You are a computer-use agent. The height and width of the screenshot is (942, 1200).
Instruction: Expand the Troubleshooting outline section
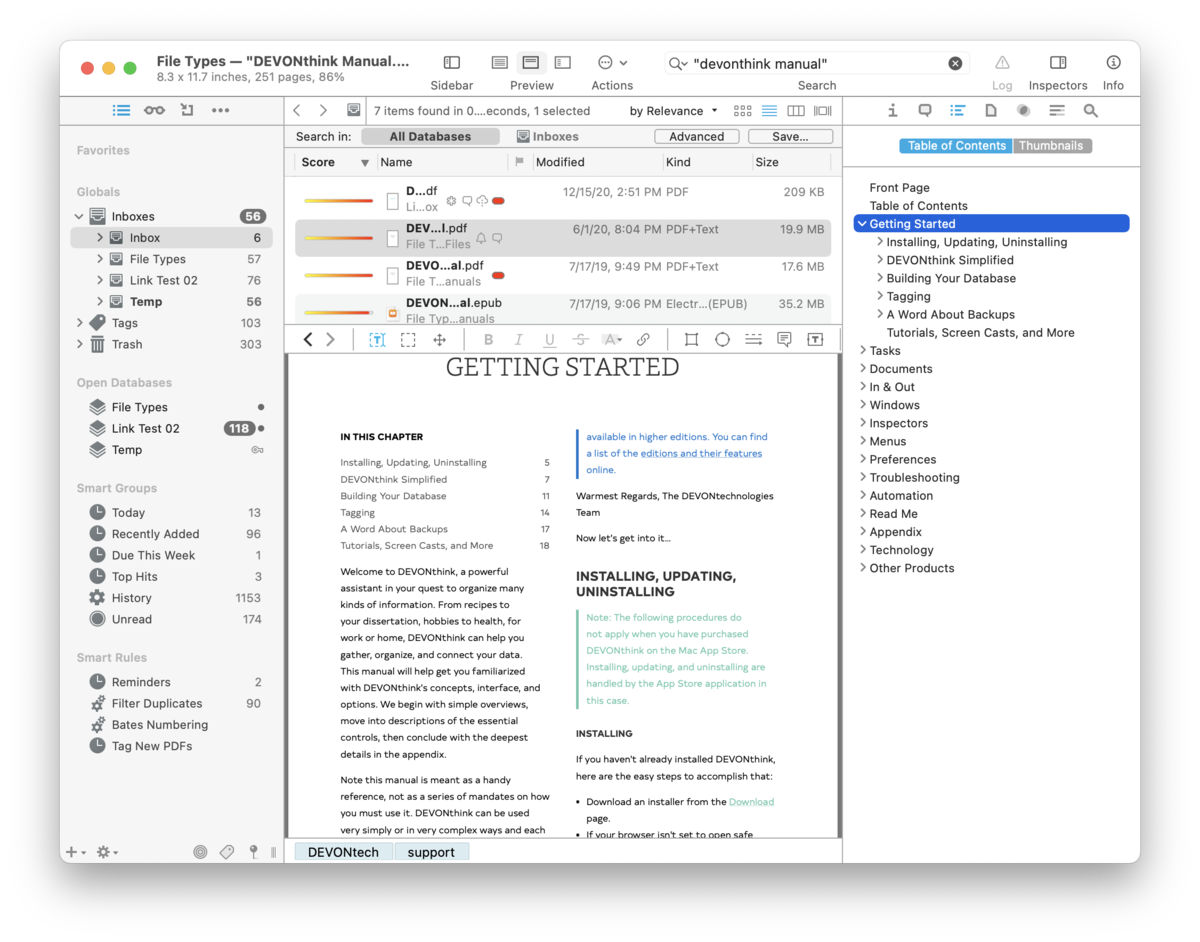[862, 478]
